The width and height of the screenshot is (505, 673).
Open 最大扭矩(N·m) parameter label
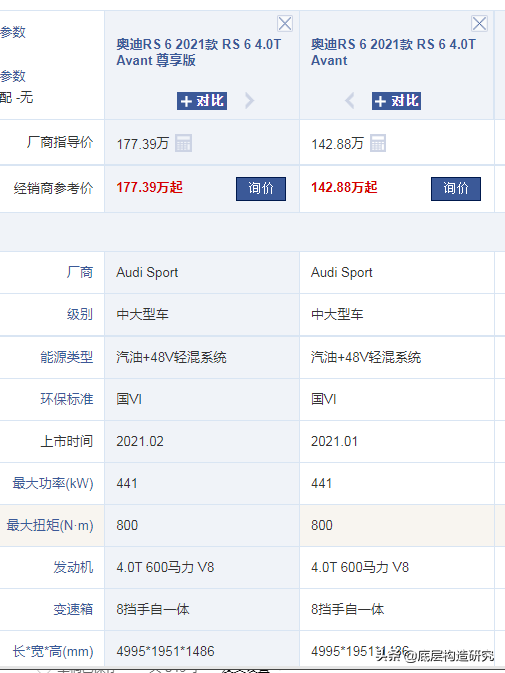50,525
